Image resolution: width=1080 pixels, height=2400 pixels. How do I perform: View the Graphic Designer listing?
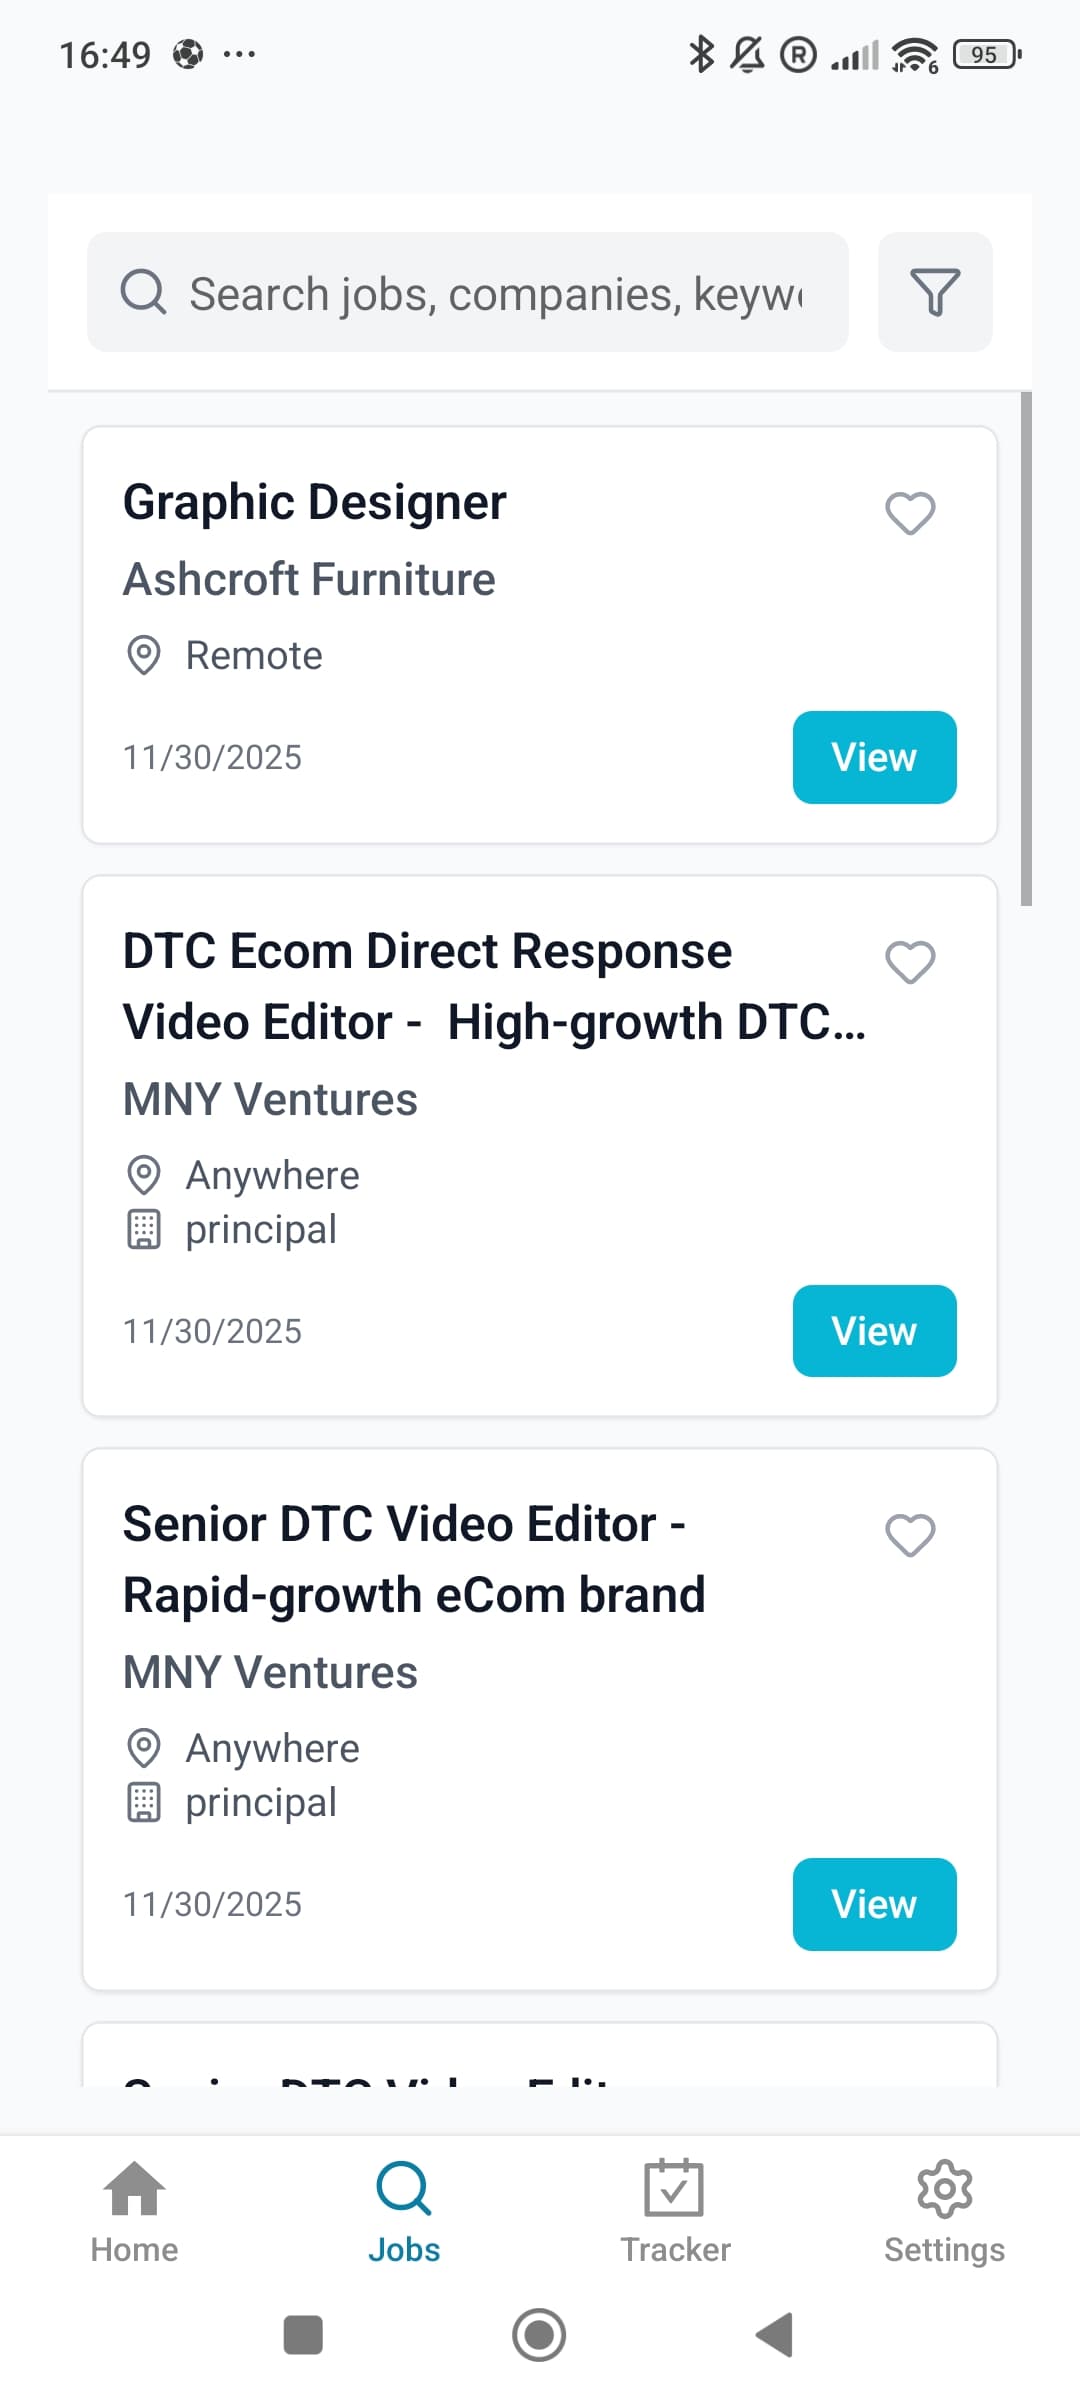874,757
